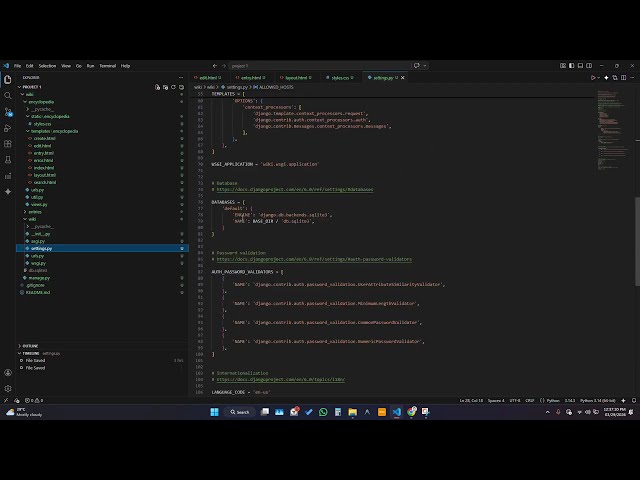Open index.html in the file tree

point(44,168)
